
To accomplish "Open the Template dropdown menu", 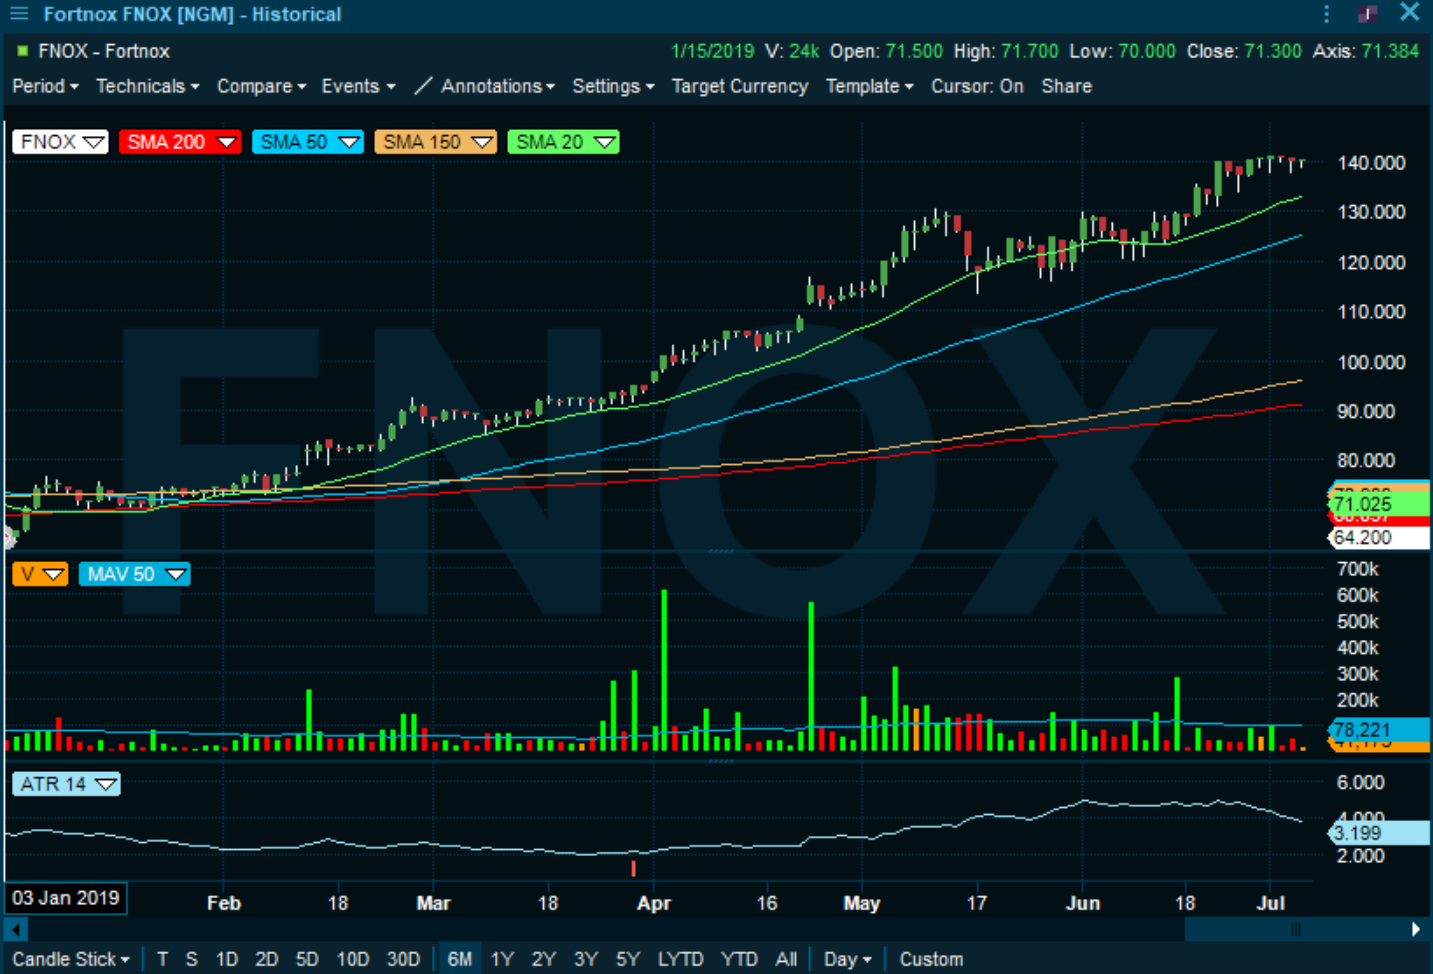I will (869, 86).
